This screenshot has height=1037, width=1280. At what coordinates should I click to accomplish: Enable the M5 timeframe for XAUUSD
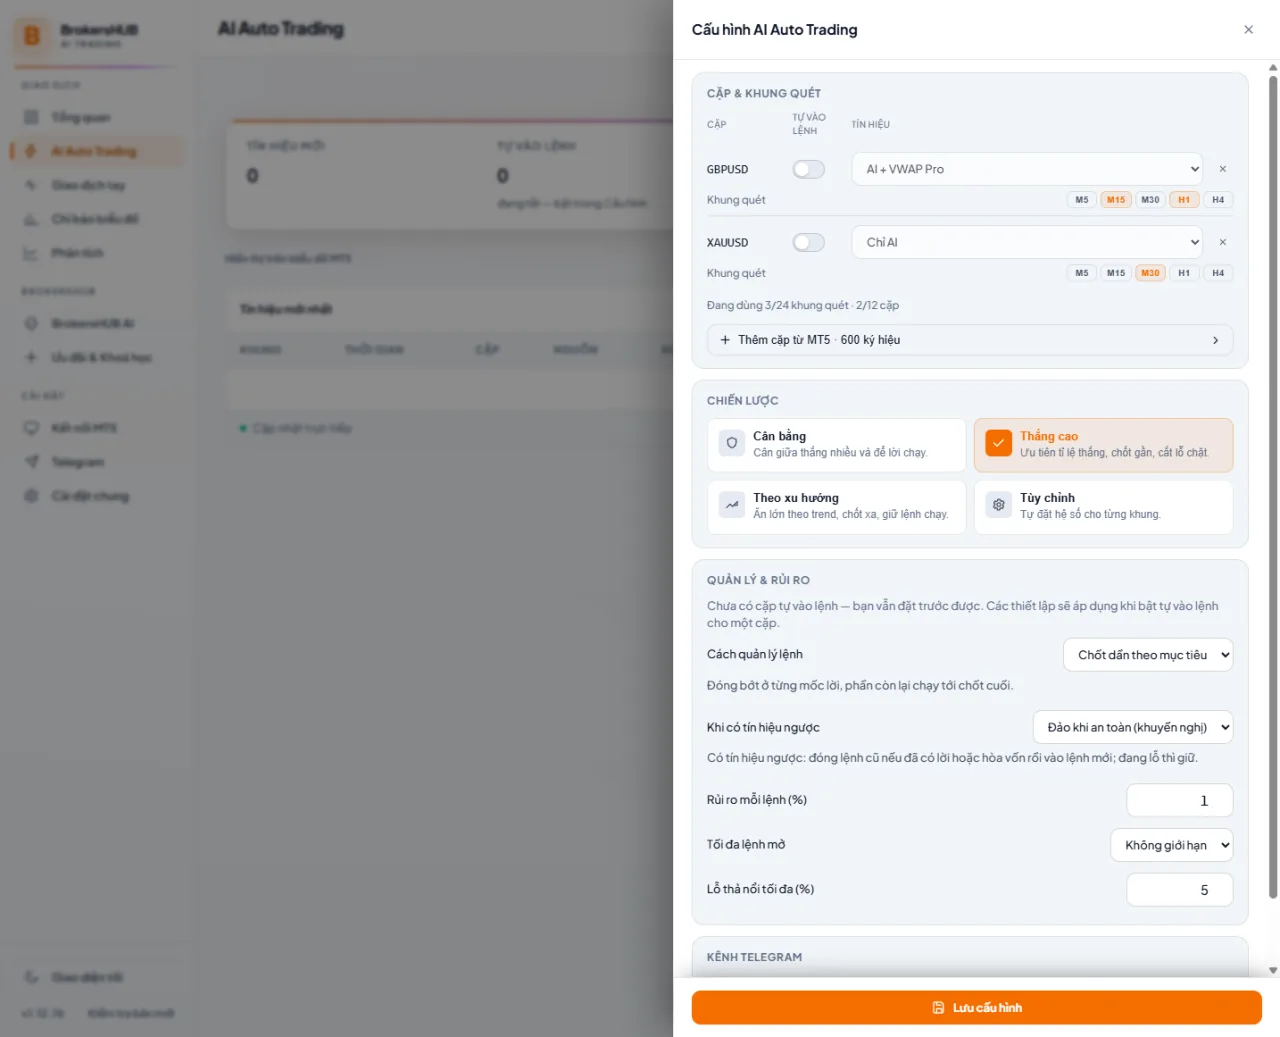pyautogui.click(x=1082, y=273)
